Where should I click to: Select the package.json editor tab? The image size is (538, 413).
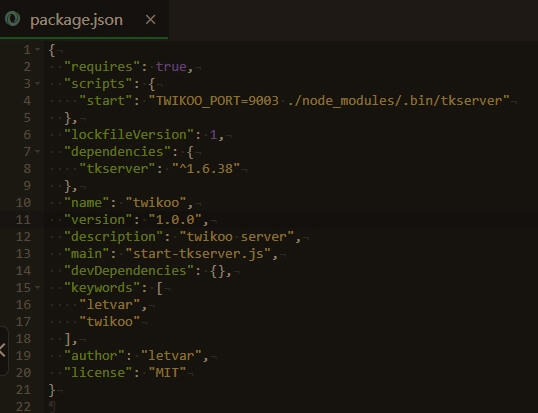[84, 20]
